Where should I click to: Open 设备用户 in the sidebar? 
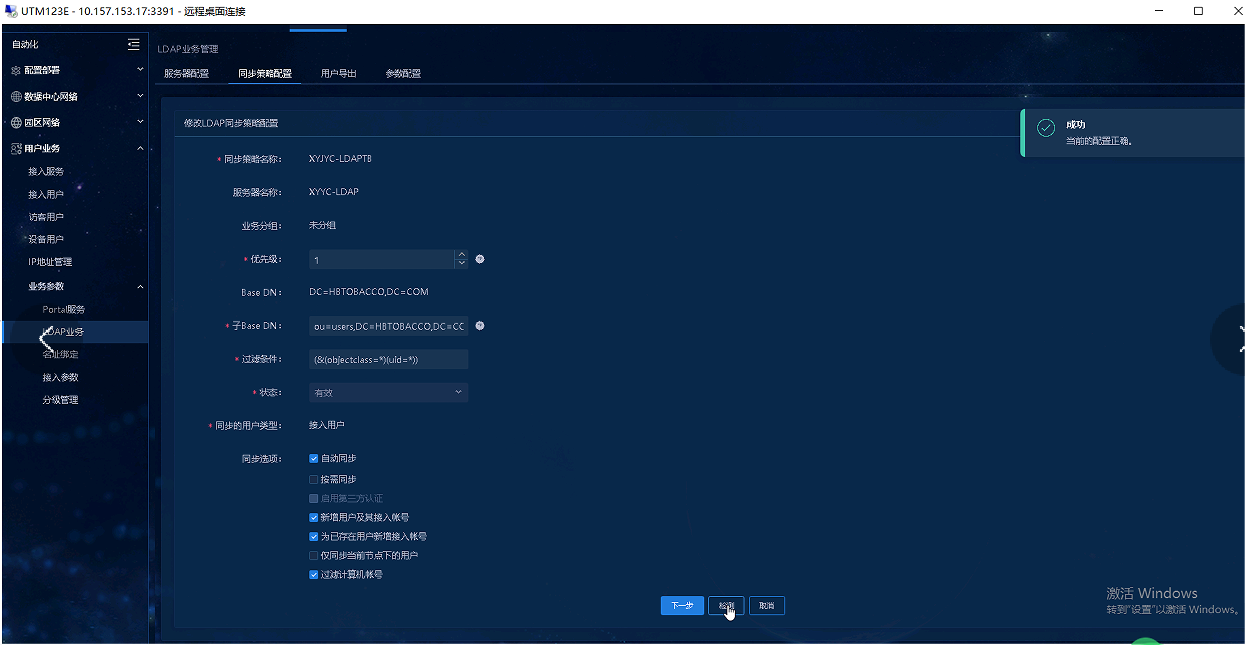point(46,240)
